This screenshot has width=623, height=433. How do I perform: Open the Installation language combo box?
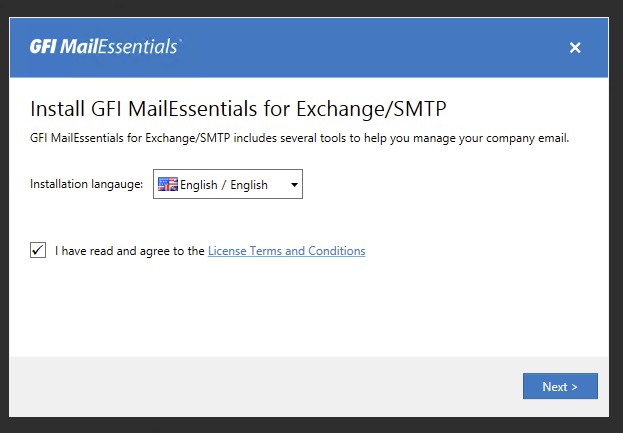click(x=228, y=185)
